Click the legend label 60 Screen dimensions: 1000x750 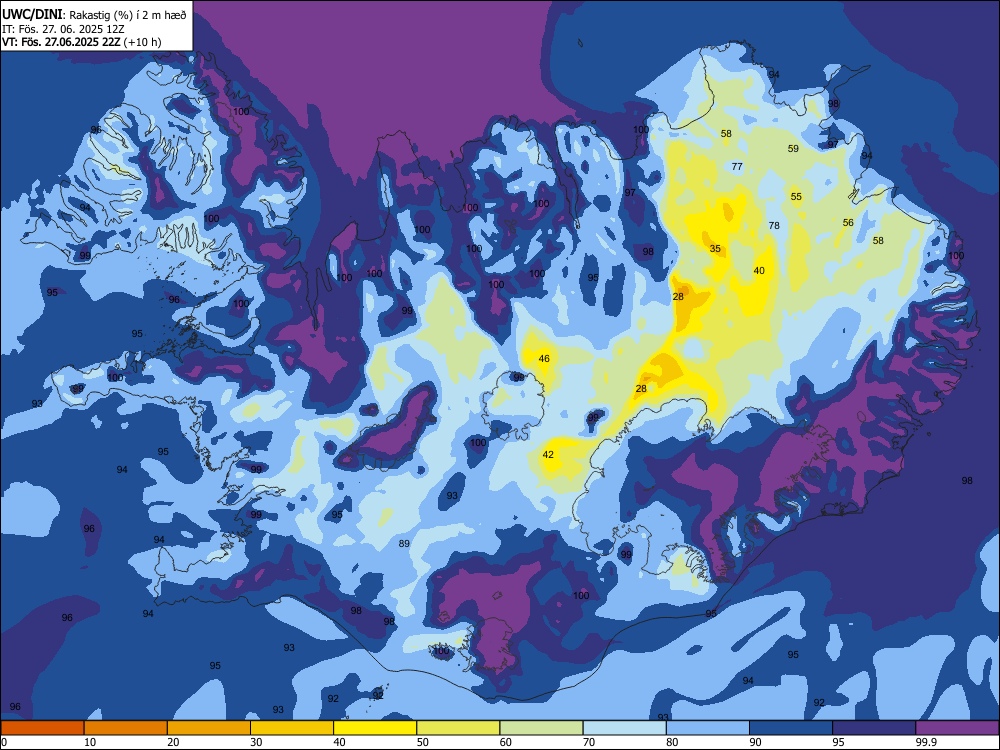click(x=506, y=742)
